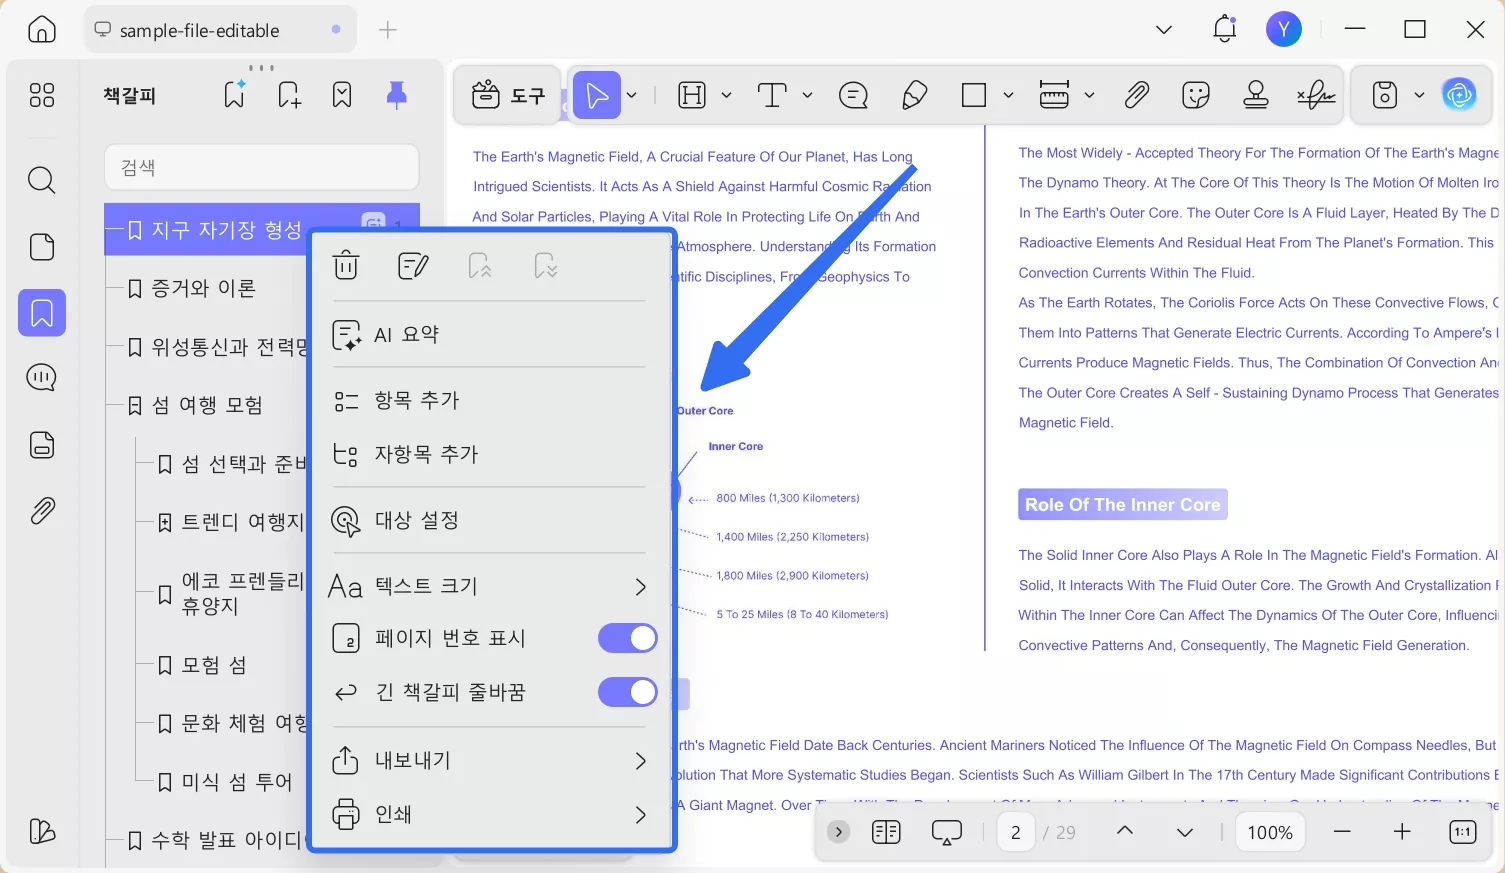
Task: Open the comment annotation tool
Action: pos(852,94)
